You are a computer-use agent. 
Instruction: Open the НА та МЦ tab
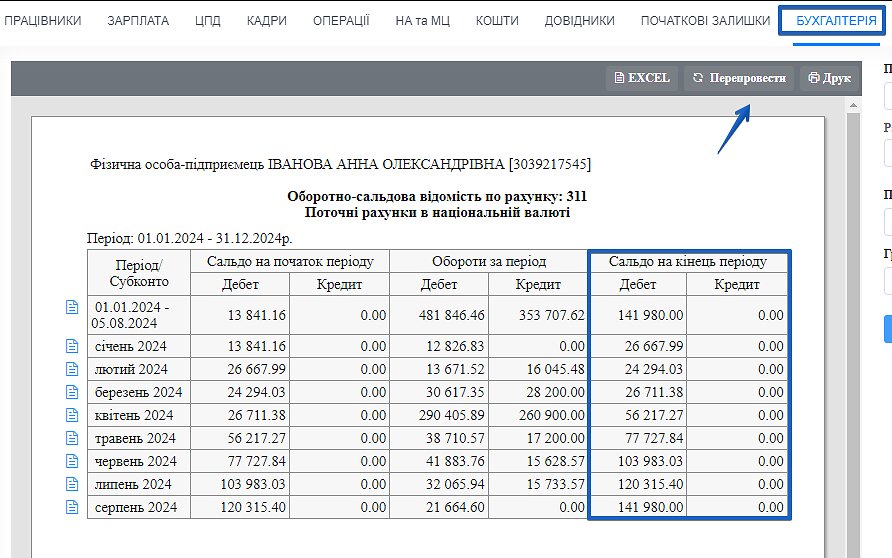pos(422,20)
